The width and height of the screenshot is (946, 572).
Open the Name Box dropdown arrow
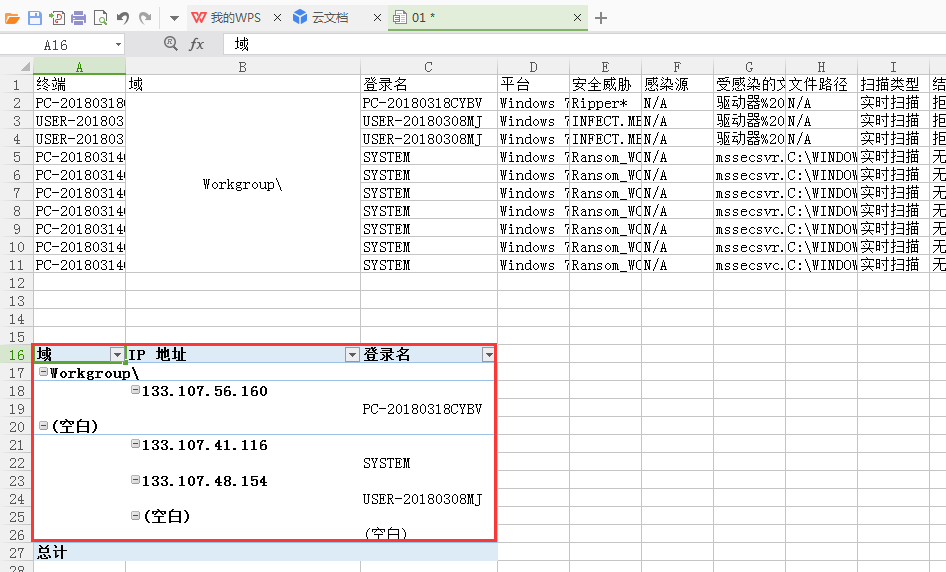click(118, 45)
